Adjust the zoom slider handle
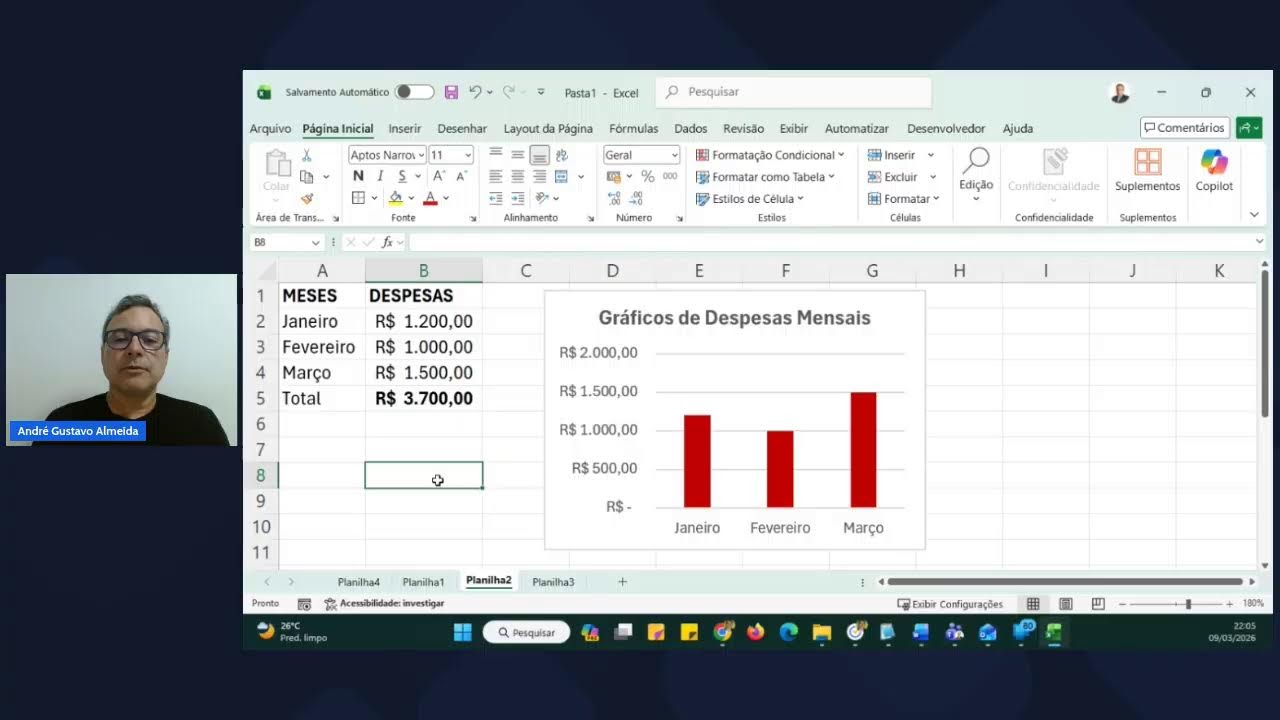This screenshot has width=1280, height=720. coord(1188,604)
